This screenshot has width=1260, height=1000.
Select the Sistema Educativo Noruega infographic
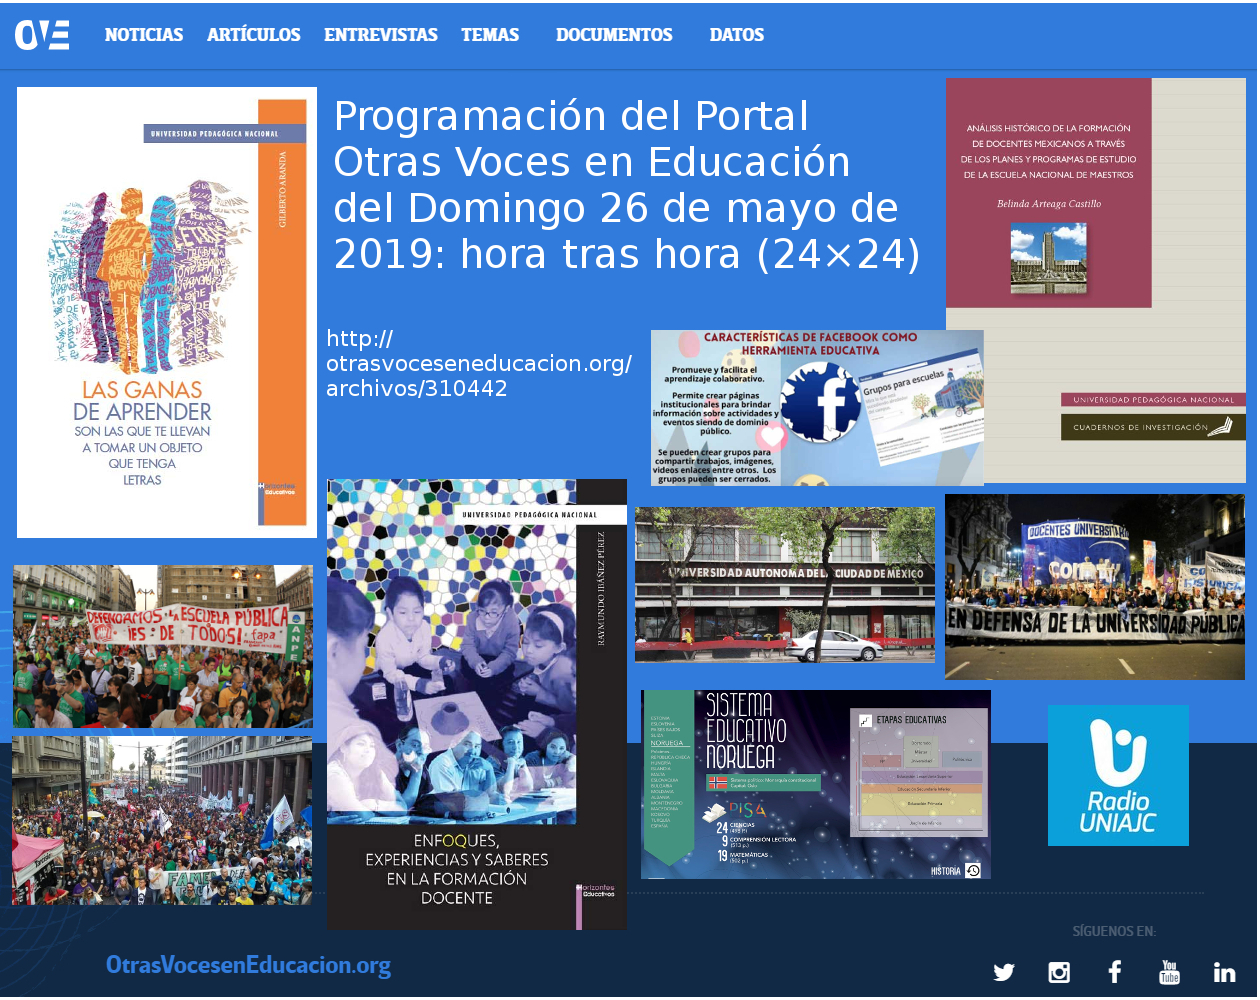pos(816,784)
